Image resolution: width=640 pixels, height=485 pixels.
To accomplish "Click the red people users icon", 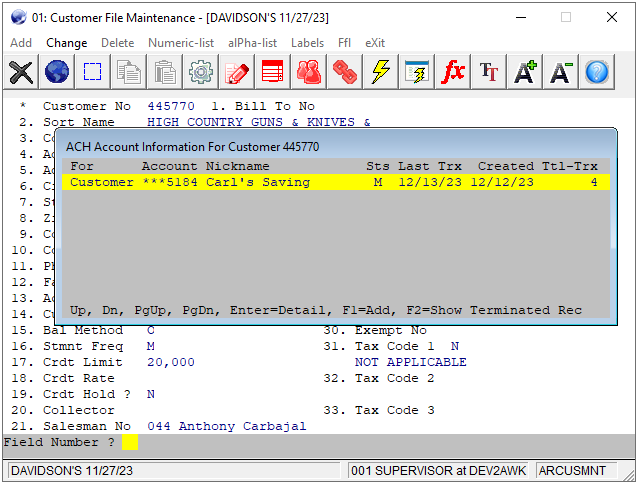I will click(x=308, y=72).
